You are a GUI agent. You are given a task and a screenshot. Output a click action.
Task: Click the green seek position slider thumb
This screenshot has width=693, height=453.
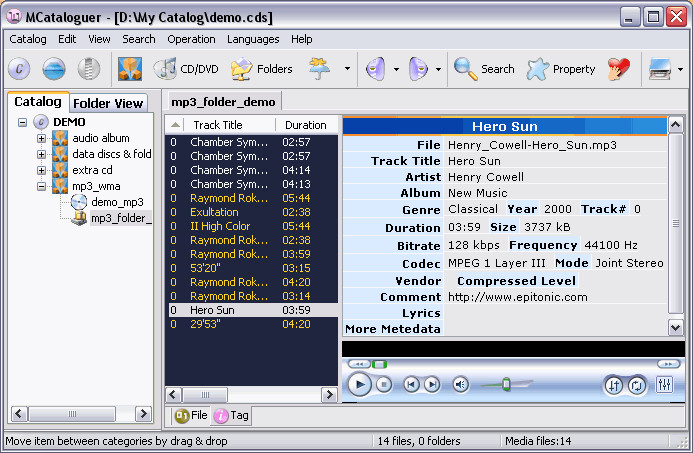coord(379,365)
